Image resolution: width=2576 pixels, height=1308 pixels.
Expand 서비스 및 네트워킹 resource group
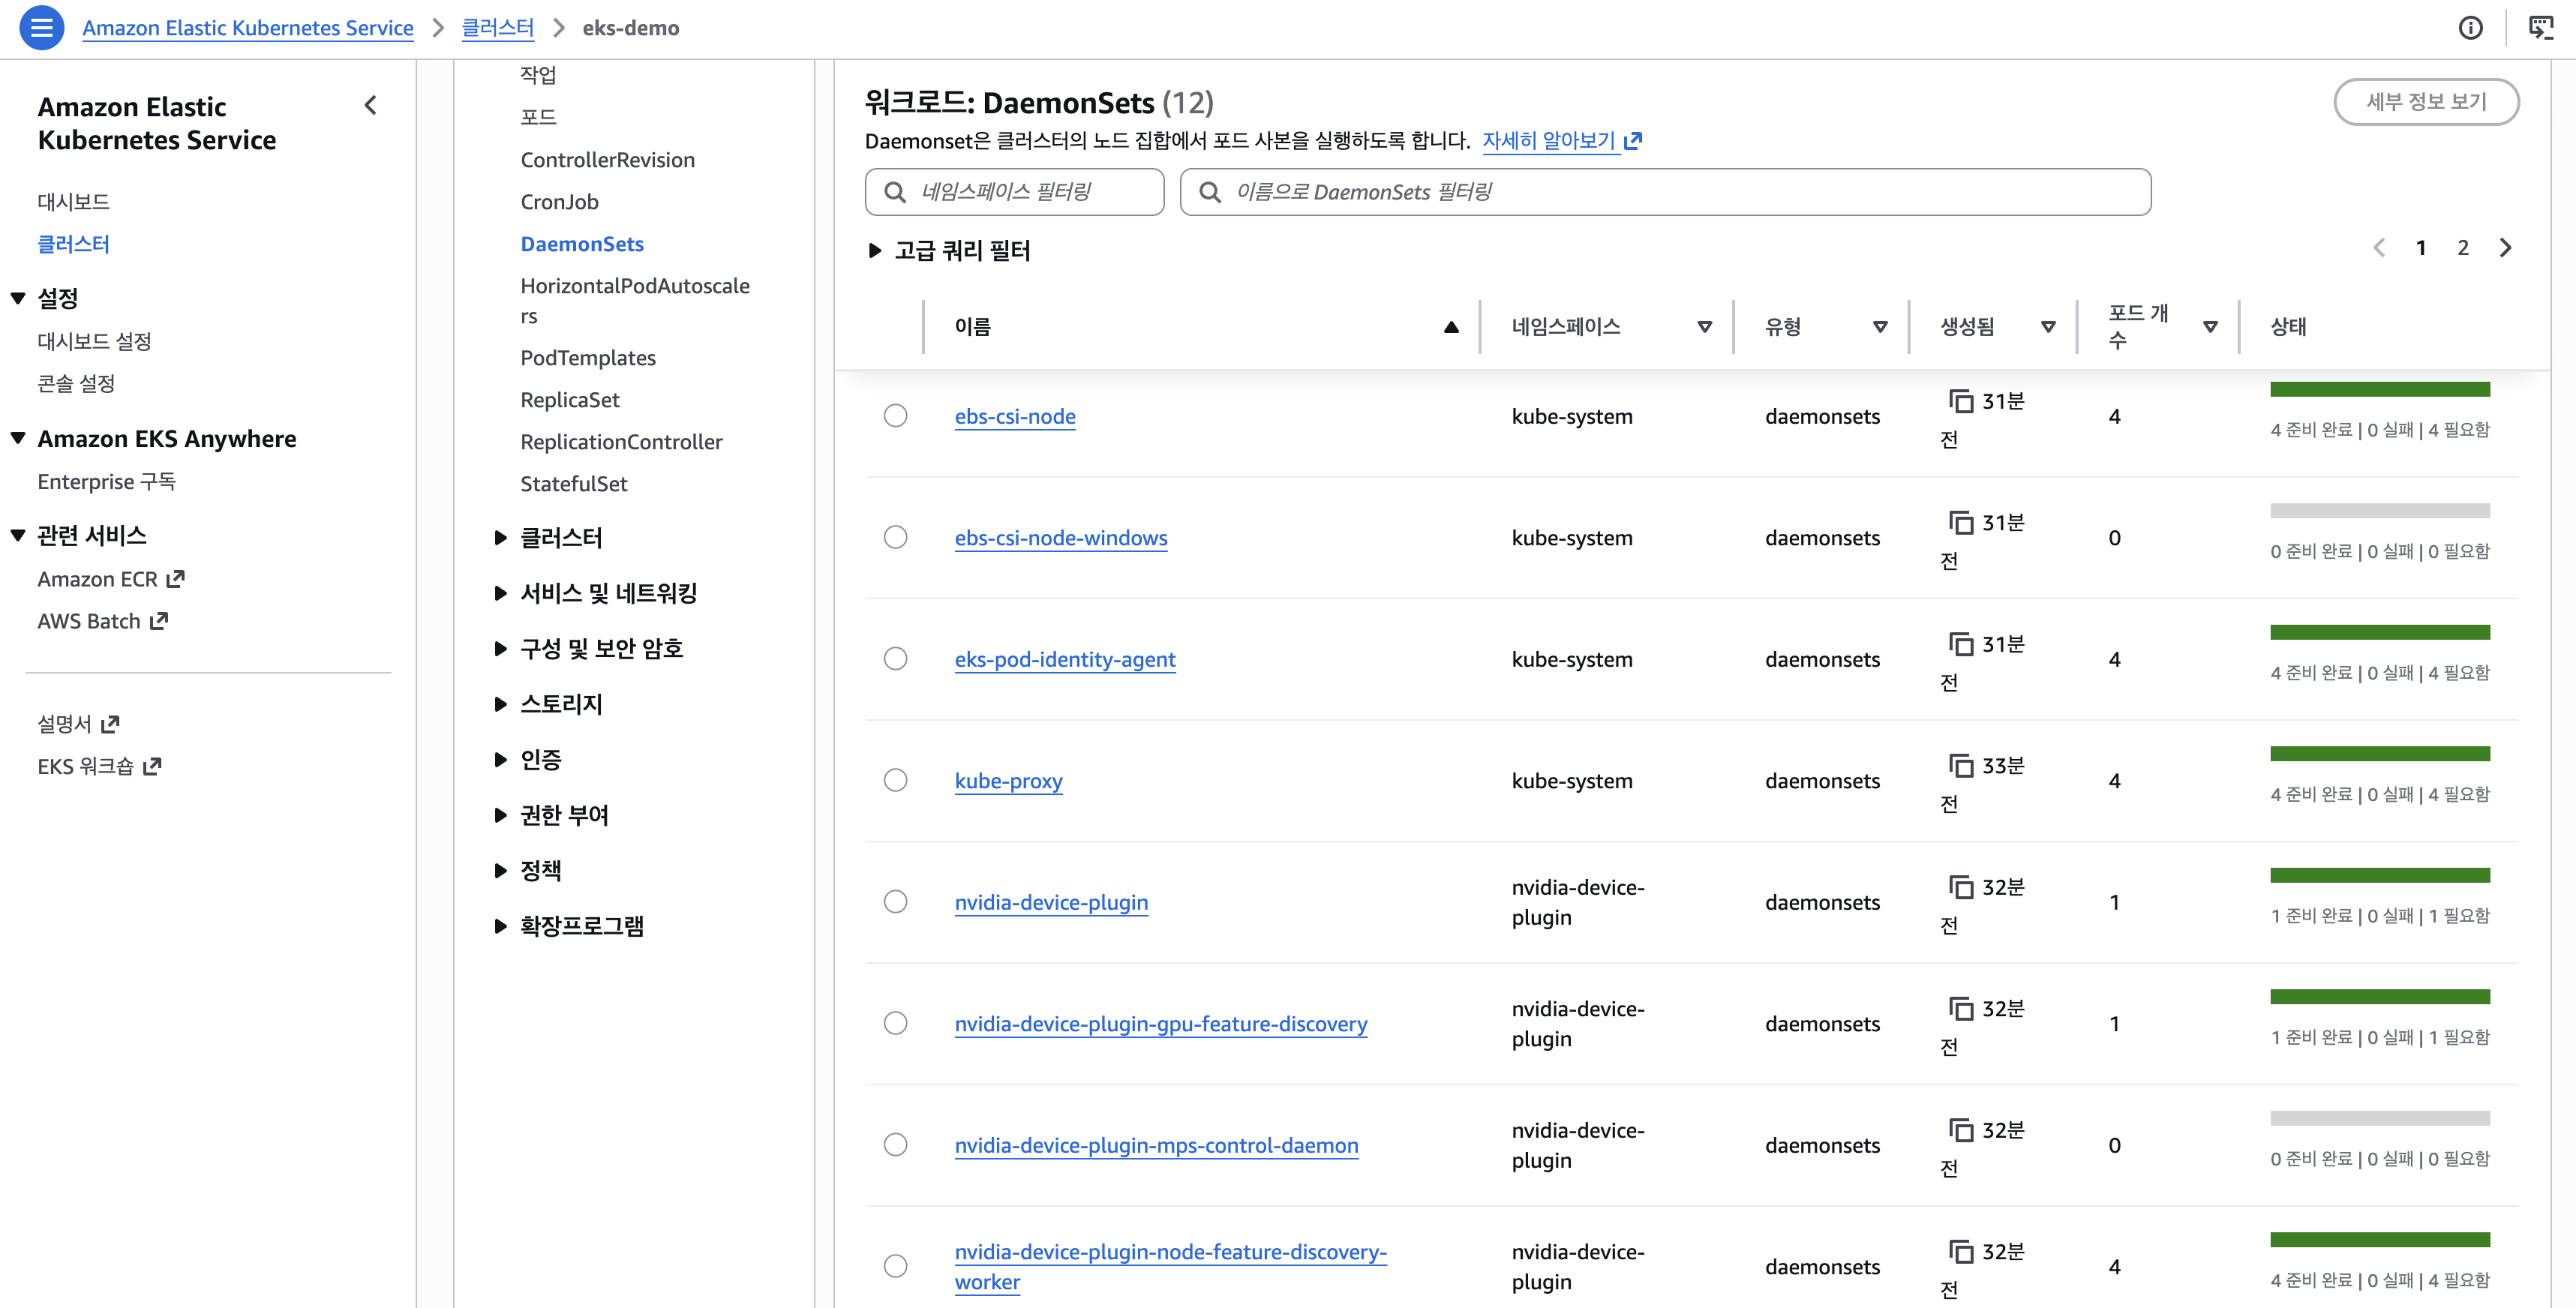(x=501, y=594)
